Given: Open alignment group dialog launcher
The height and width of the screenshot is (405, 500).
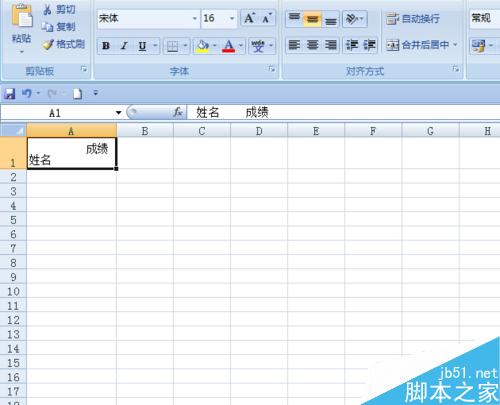Looking at the screenshot, I should (x=456, y=69).
